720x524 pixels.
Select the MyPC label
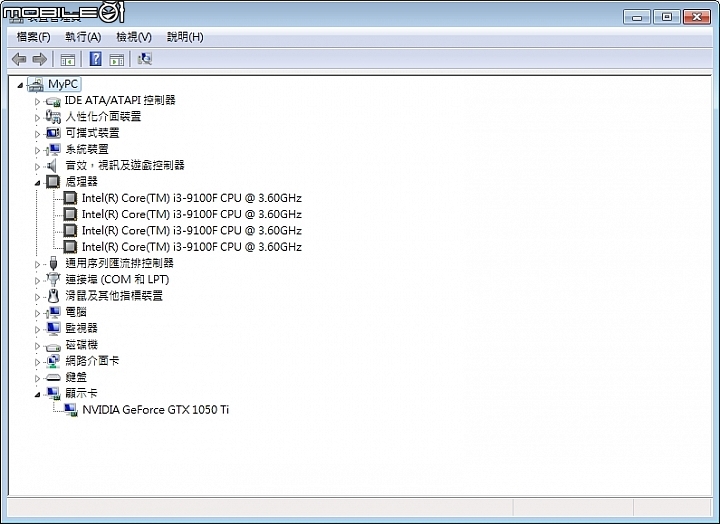[x=63, y=85]
